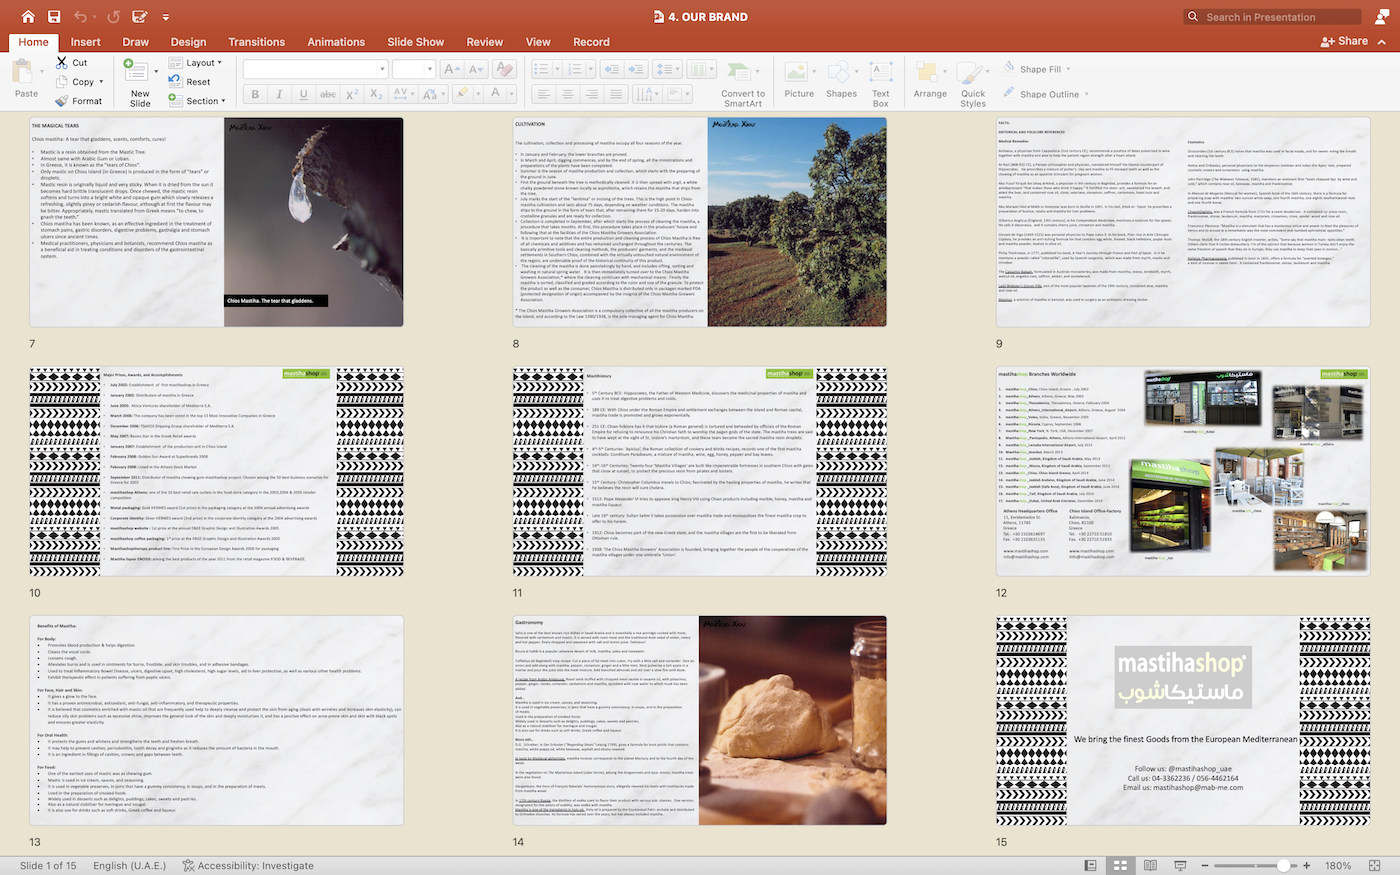Switch to Reading view in status bar

pos(1151,865)
